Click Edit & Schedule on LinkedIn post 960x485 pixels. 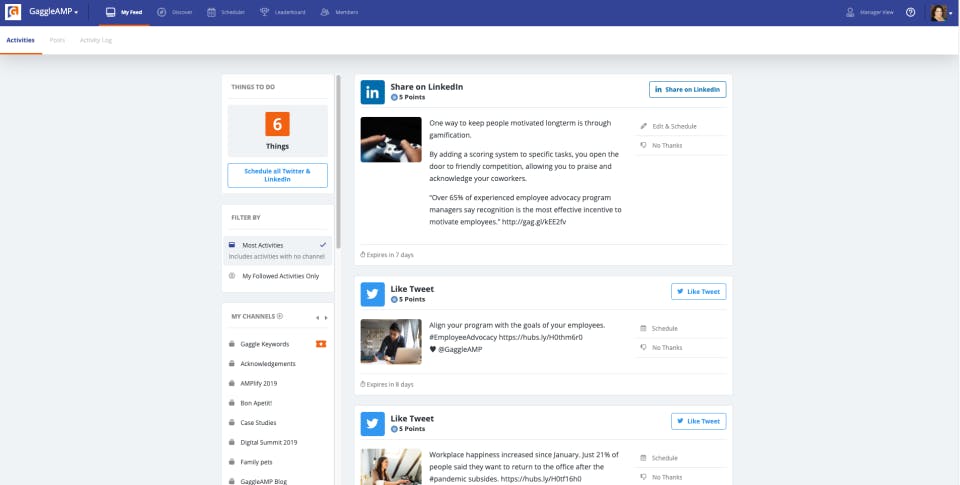coord(674,126)
